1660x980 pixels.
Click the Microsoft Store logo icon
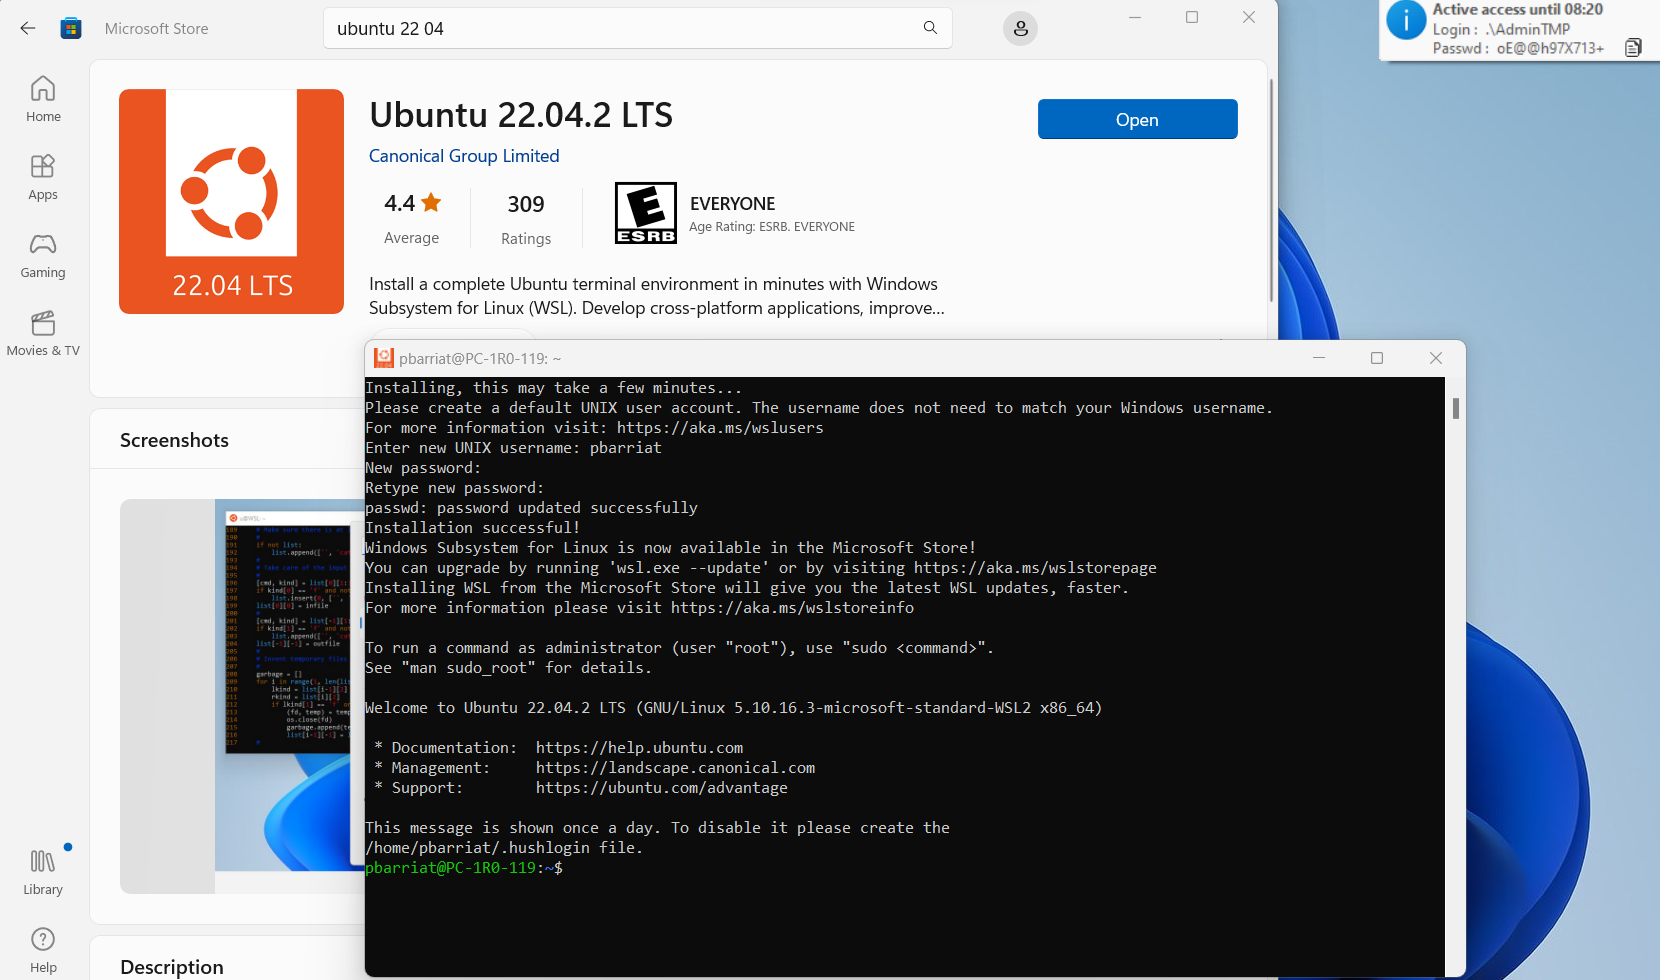click(x=71, y=28)
